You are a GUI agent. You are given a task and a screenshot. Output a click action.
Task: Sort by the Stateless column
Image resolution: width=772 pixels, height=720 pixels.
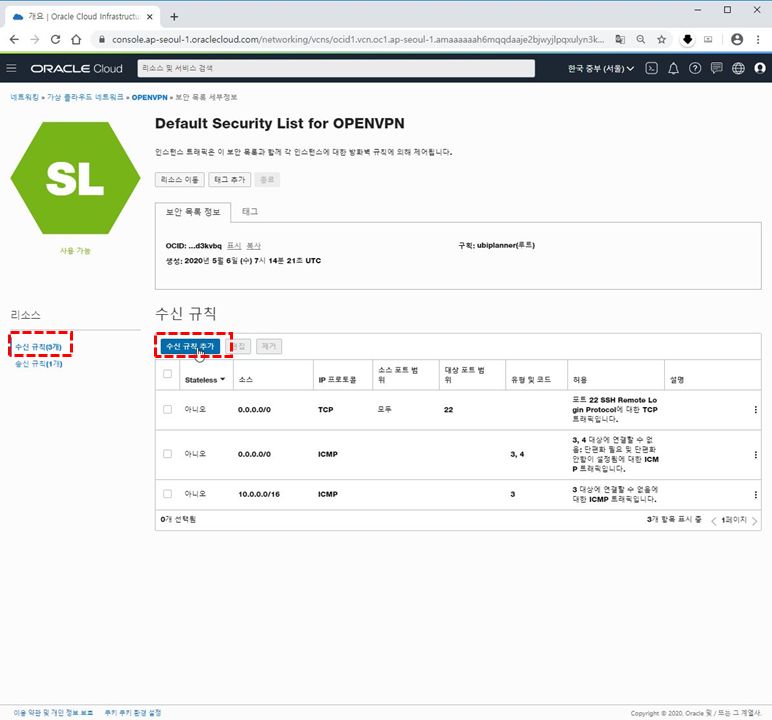[205, 380]
